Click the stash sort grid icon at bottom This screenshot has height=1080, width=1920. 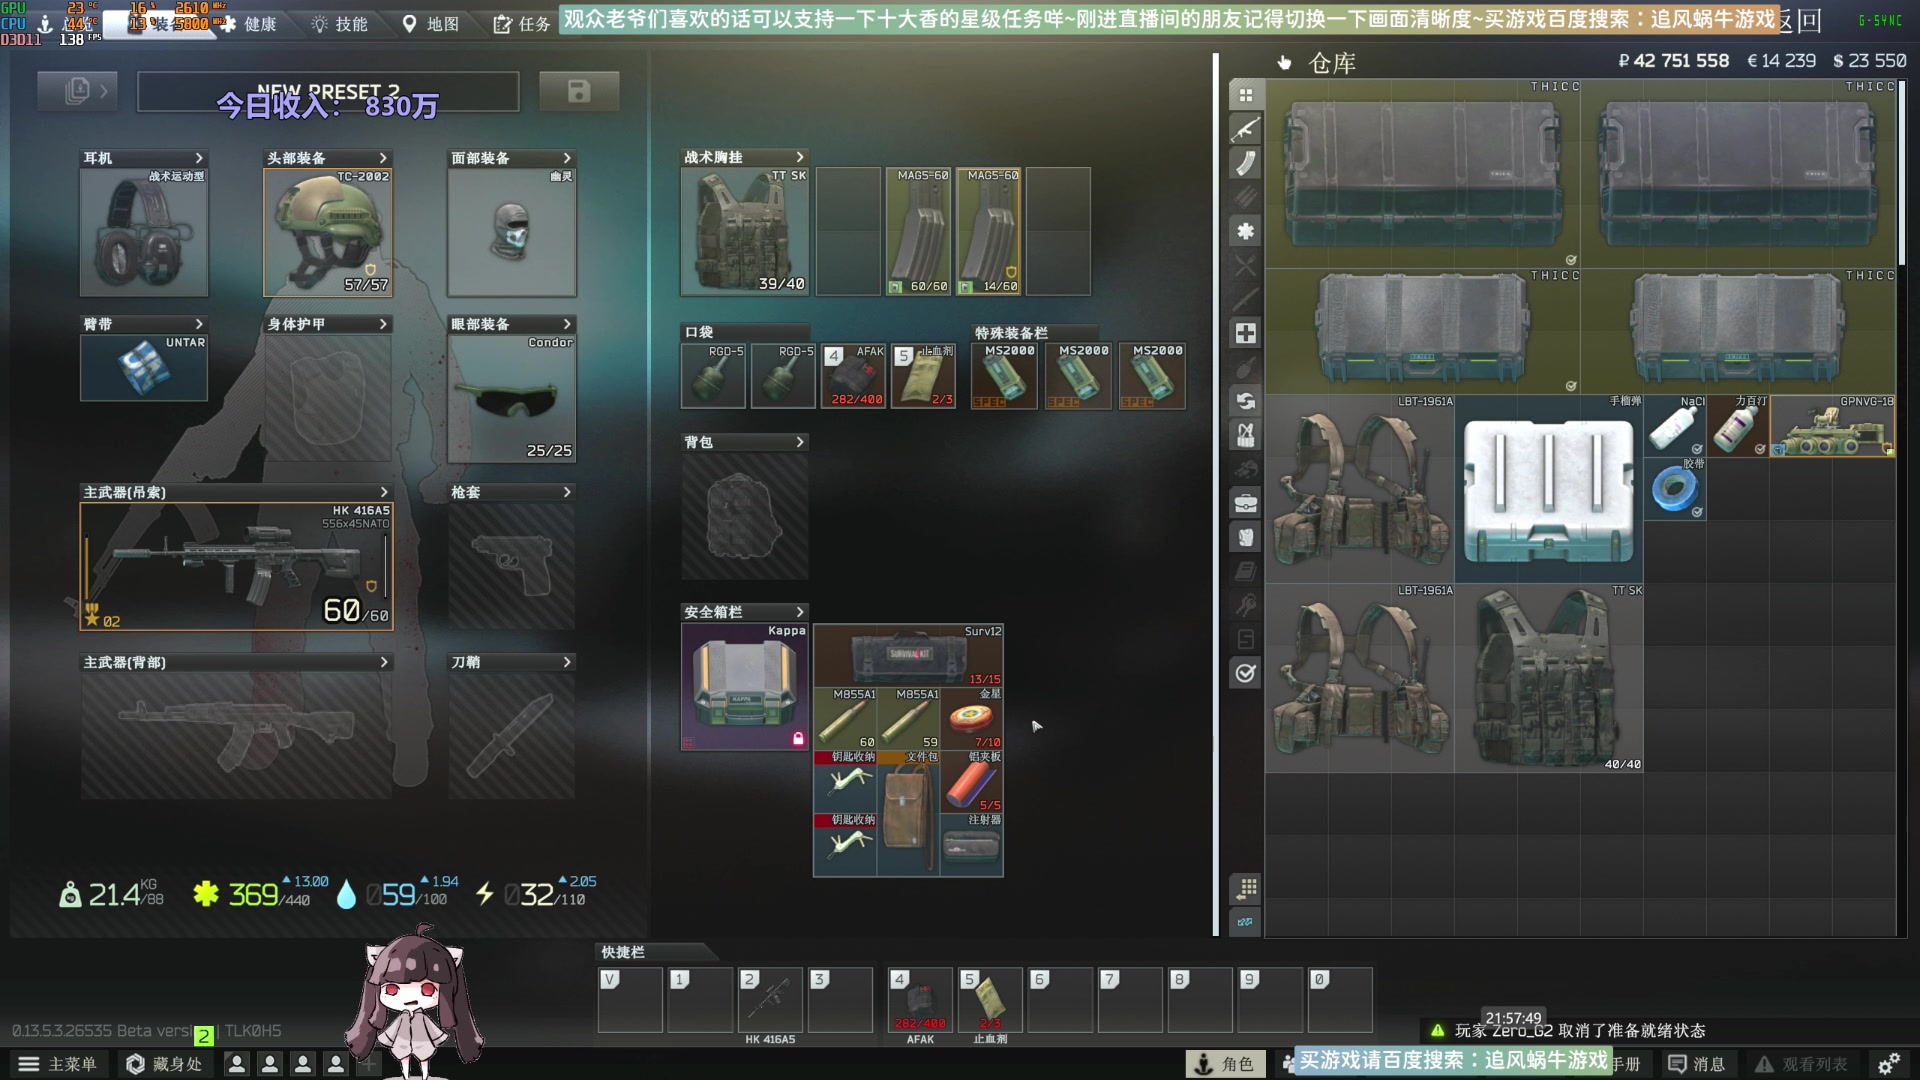[1245, 888]
